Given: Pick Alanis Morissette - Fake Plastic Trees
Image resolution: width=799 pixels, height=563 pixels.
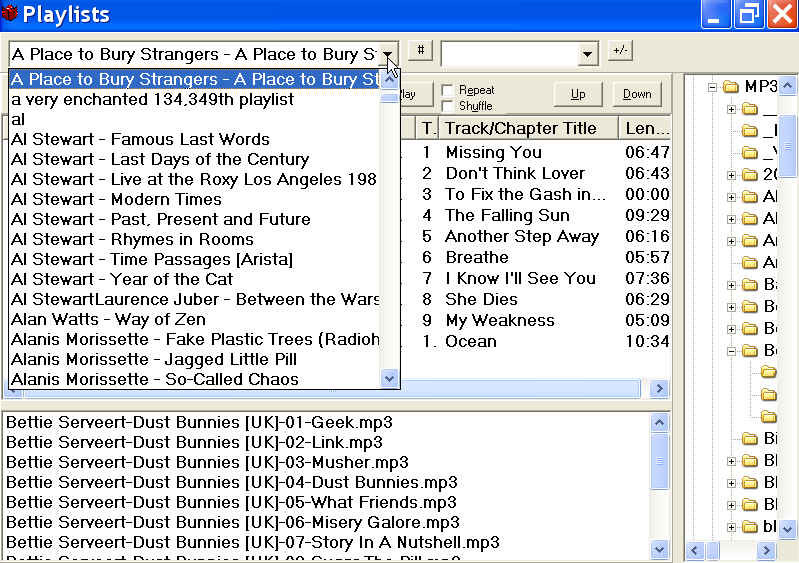Looking at the screenshot, I should pos(195,339).
